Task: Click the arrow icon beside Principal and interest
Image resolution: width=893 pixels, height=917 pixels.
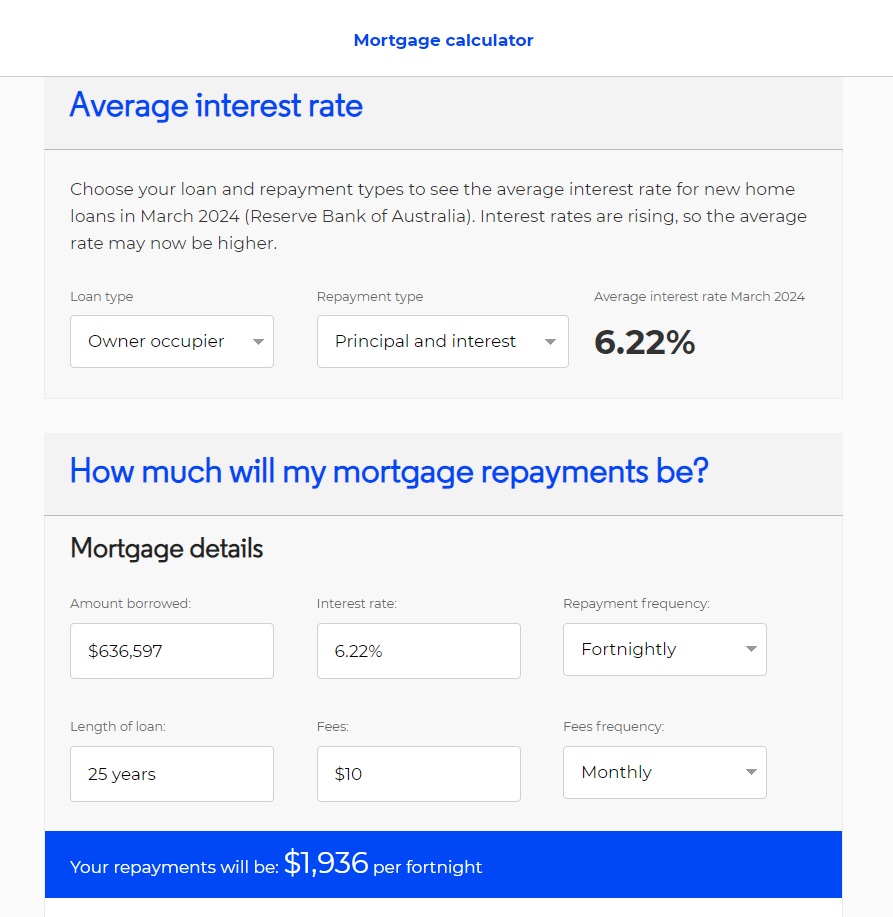Action: tap(550, 342)
